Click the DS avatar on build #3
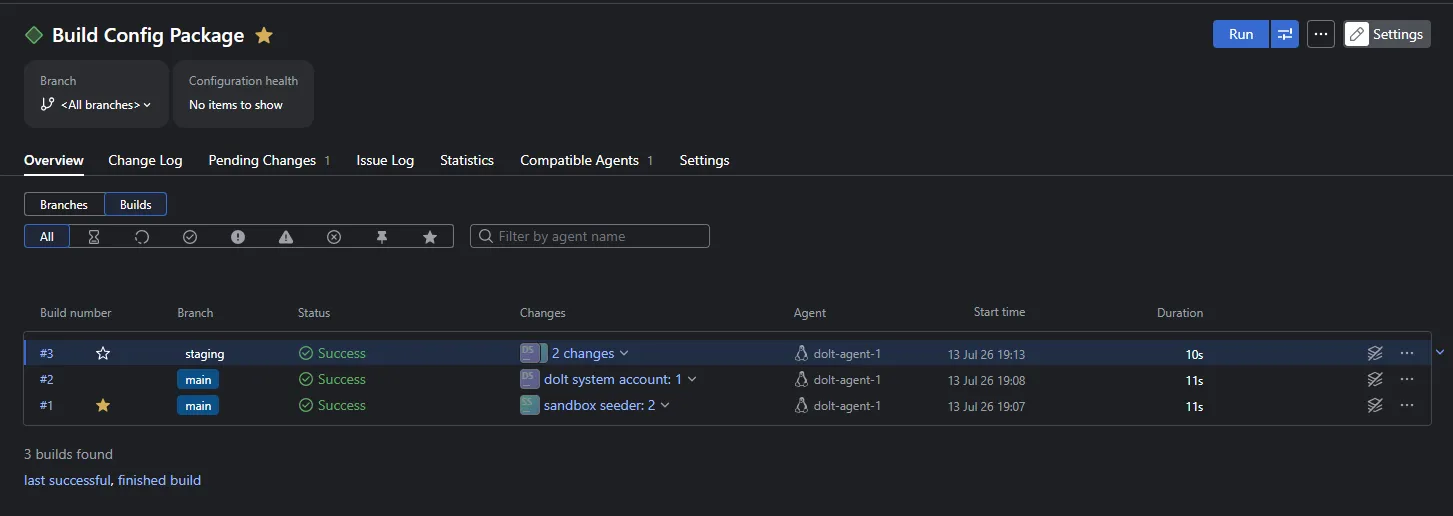 pos(530,353)
